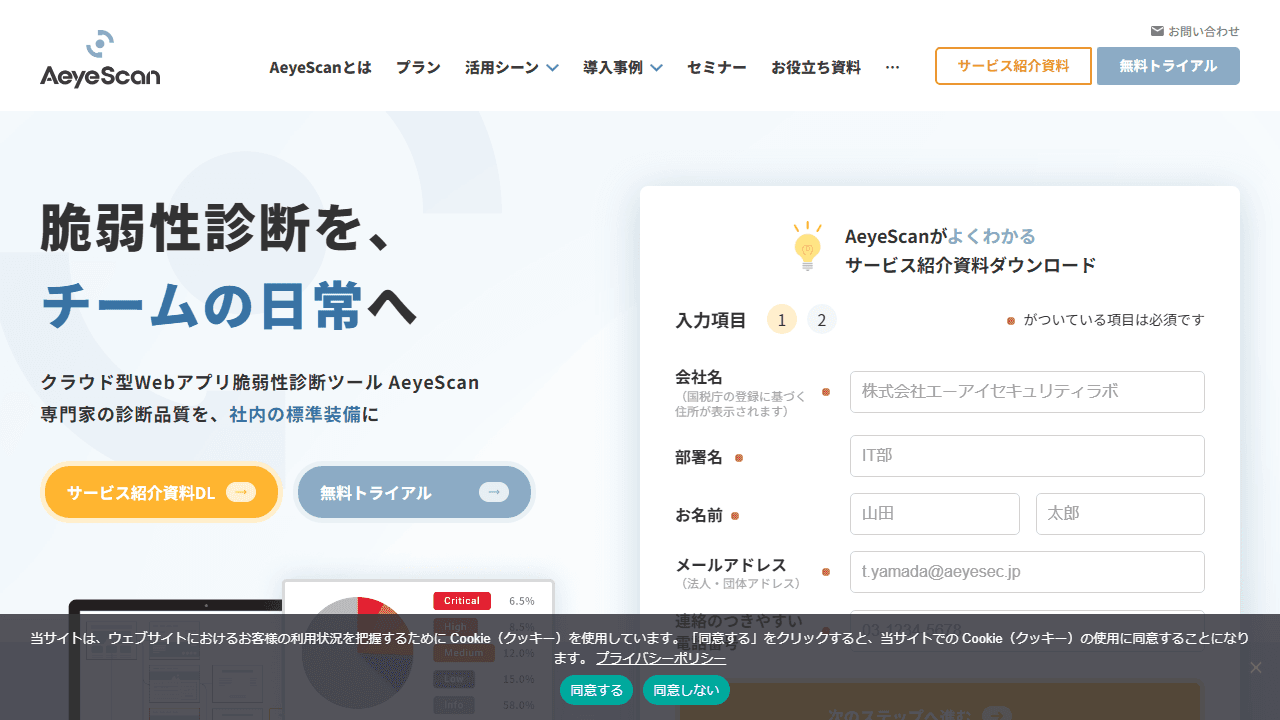Screen dimensions: 1280x720
Task: Open the プライバシーポリシー link
Action: [661, 658]
